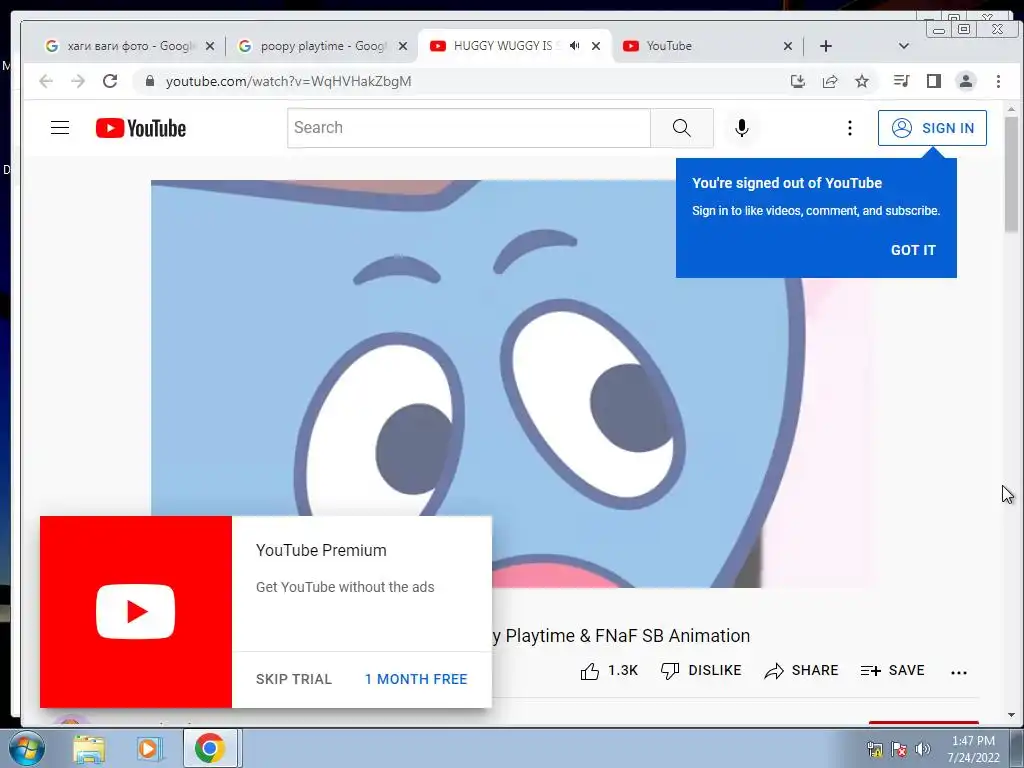Click the taskbar clock
1024x768 pixels.
[x=973, y=749]
